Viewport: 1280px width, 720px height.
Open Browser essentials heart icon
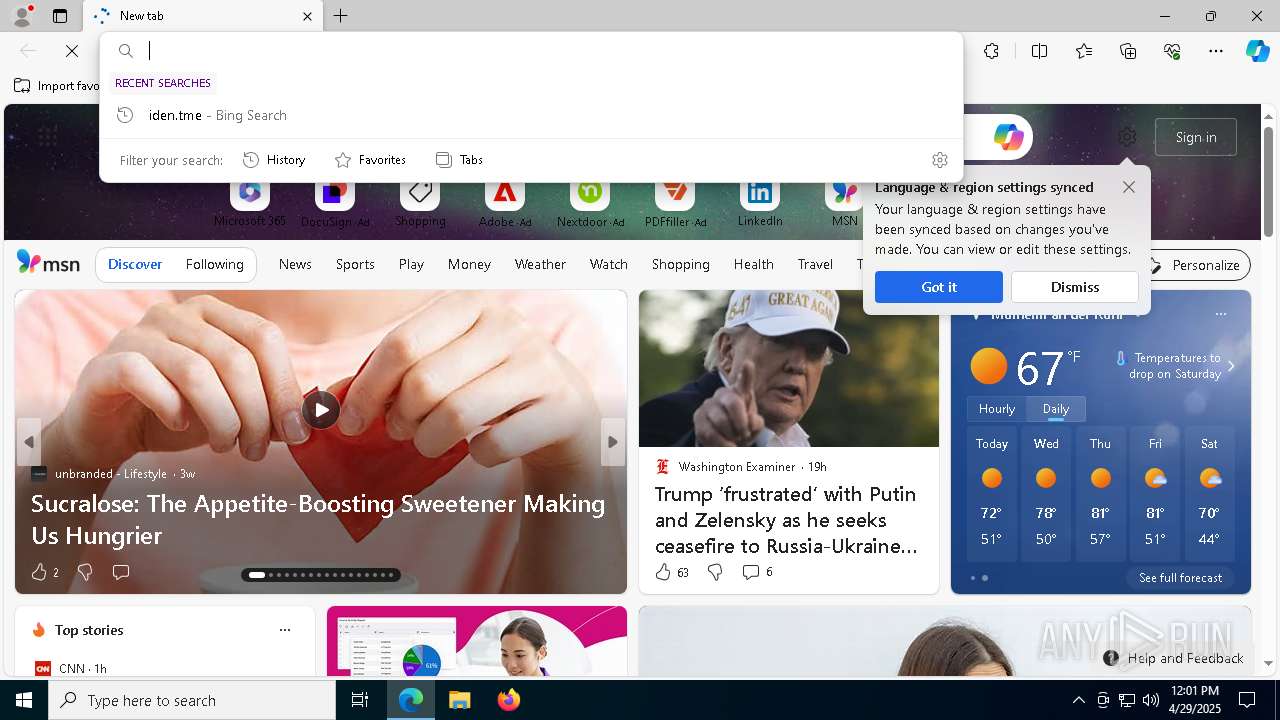(1172, 51)
